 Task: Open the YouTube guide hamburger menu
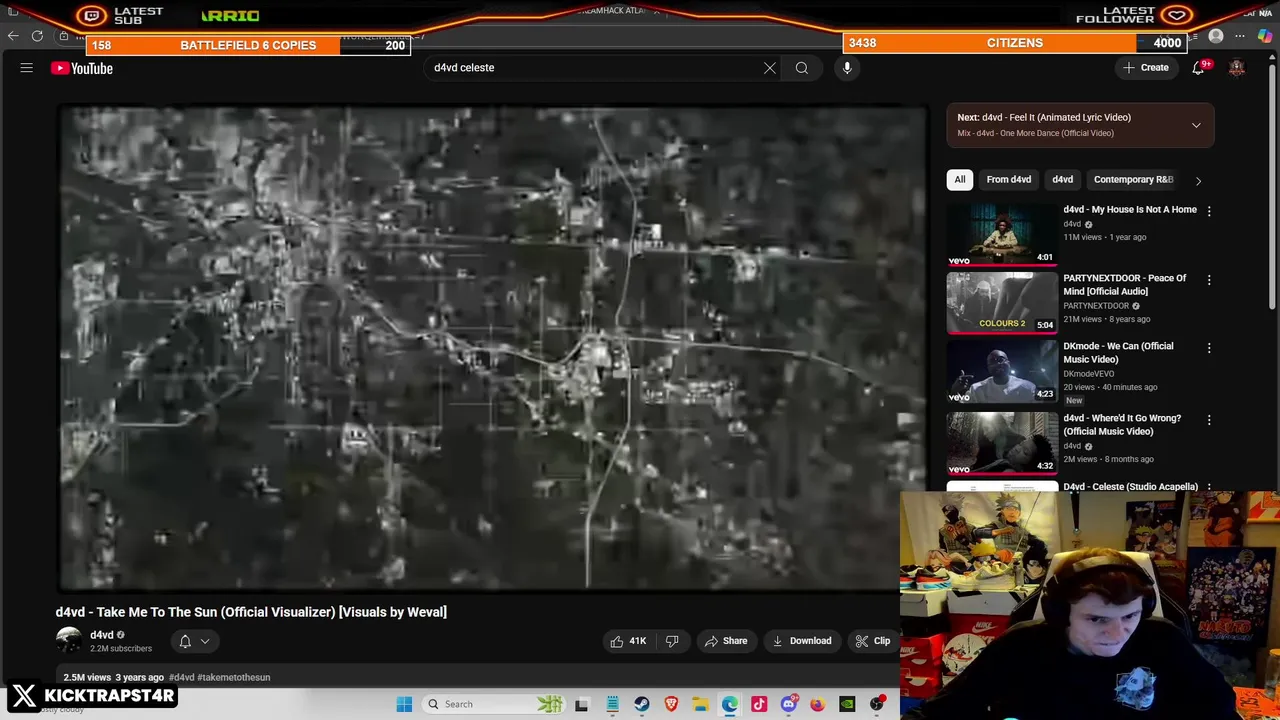(x=27, y=68)
